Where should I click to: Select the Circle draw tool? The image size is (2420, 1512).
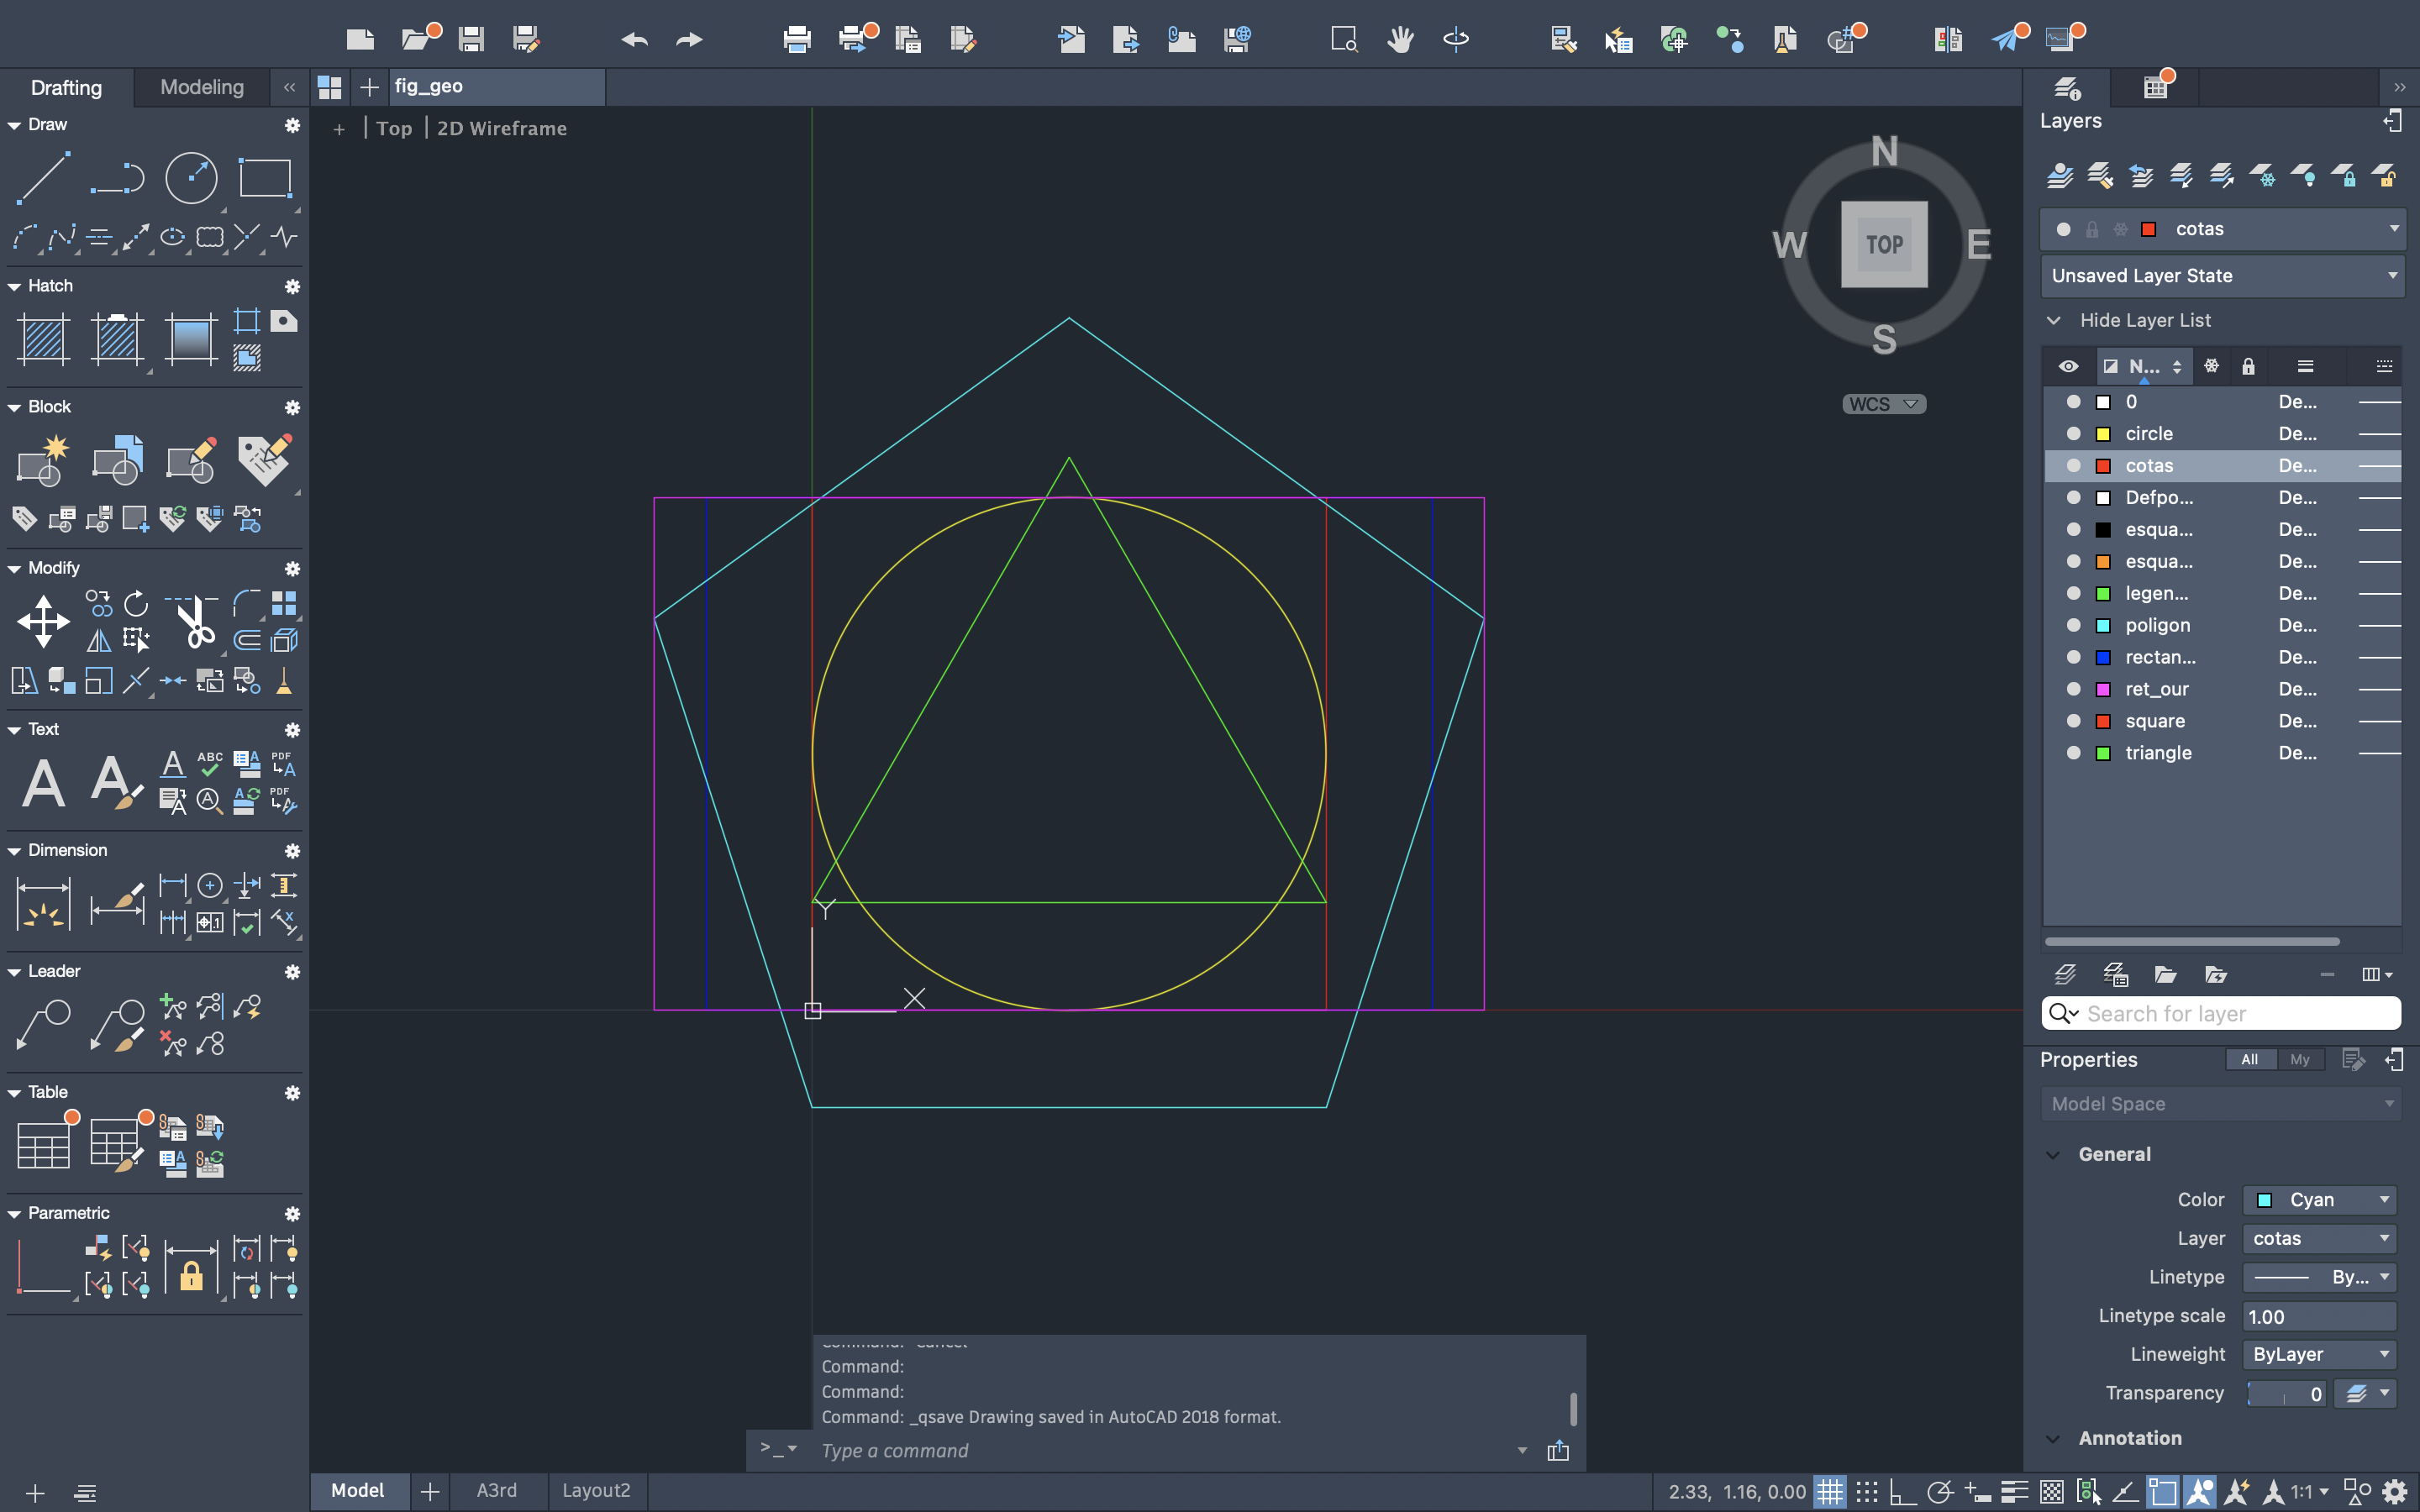190,180
